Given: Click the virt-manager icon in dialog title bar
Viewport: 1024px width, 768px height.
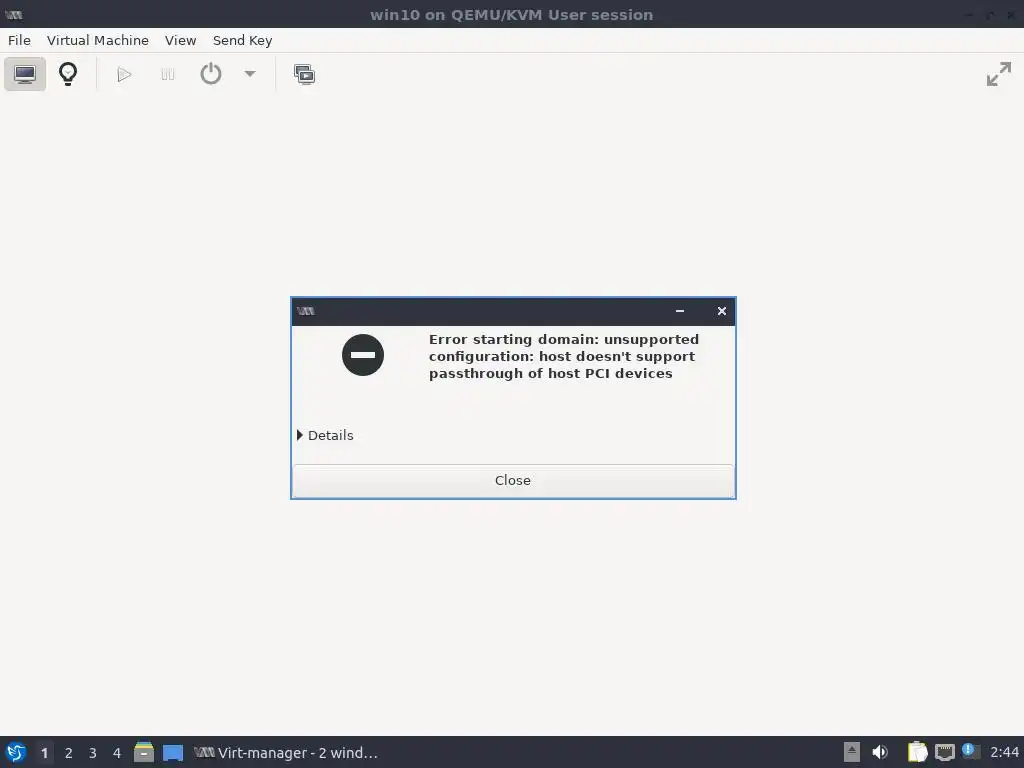Looking at the screenshot, I should click(306, 311).
